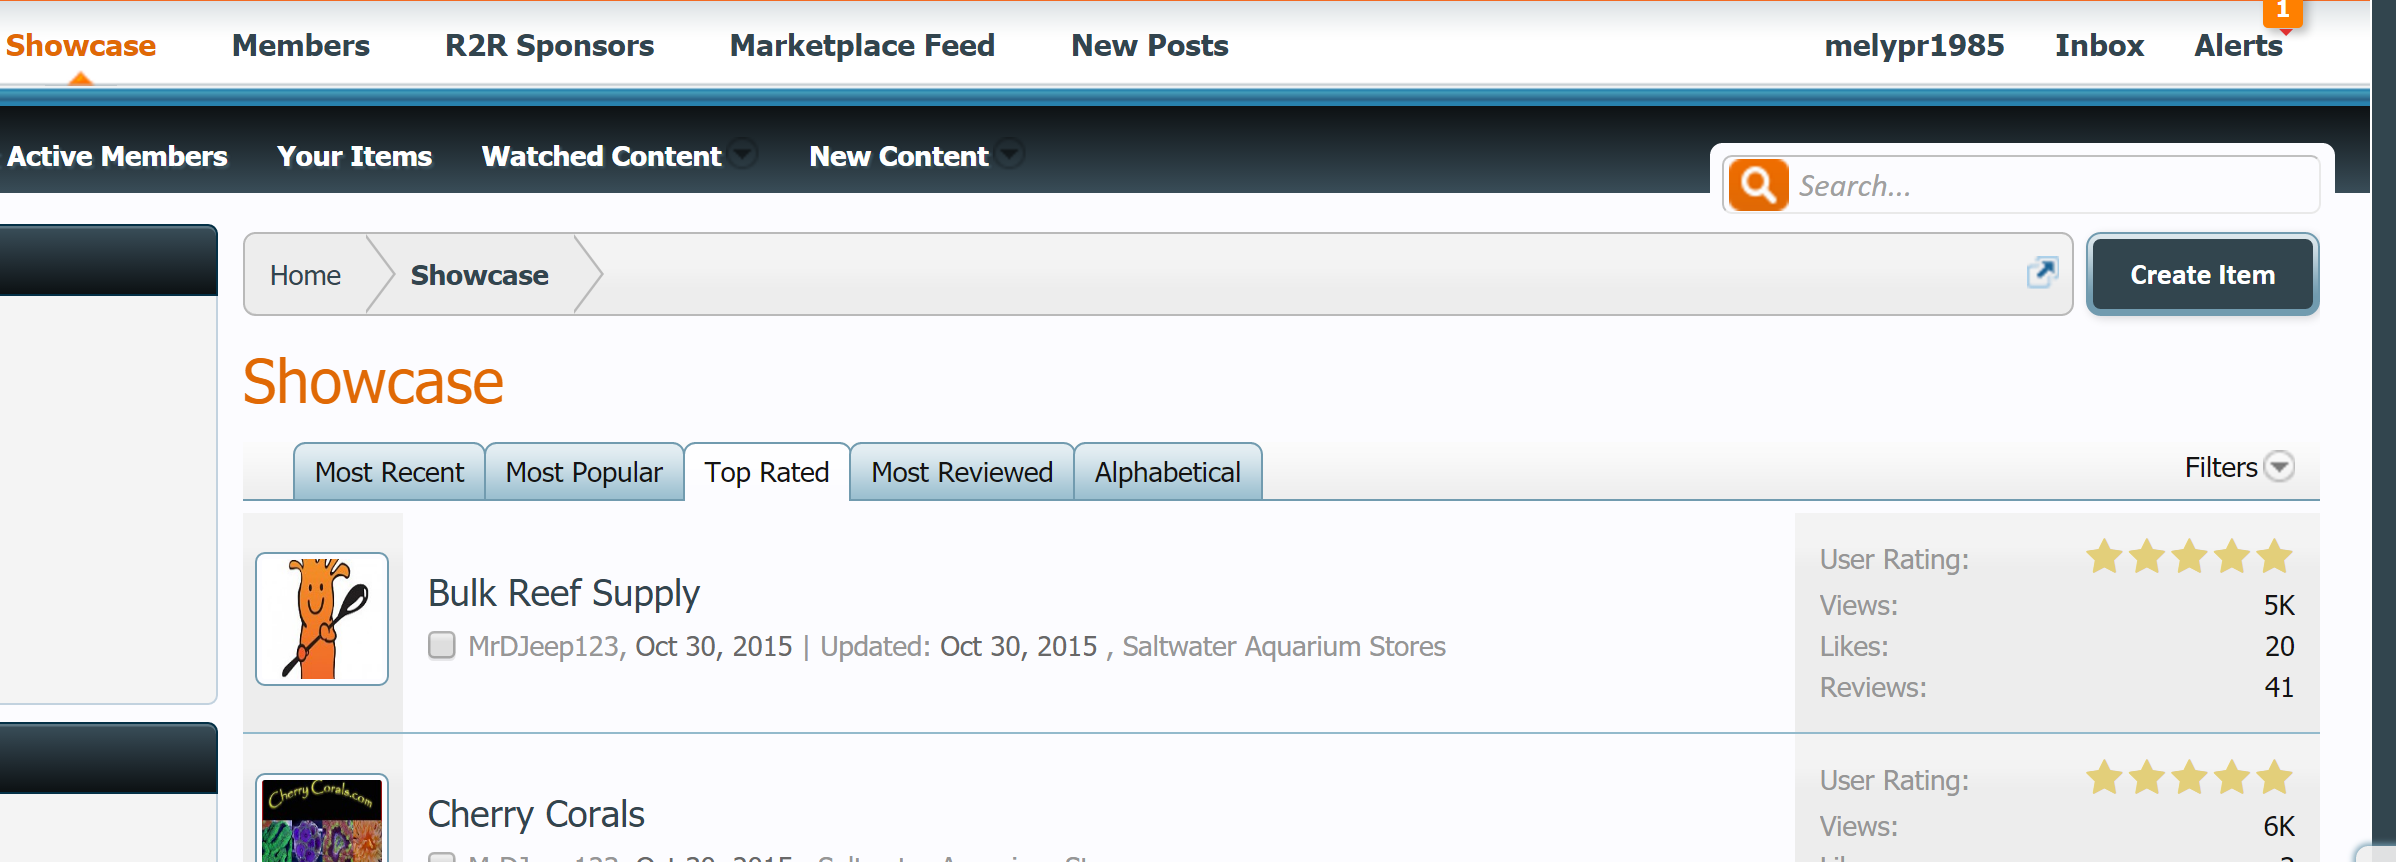Go to New Posts
2396x862 pixels.
1150,45
